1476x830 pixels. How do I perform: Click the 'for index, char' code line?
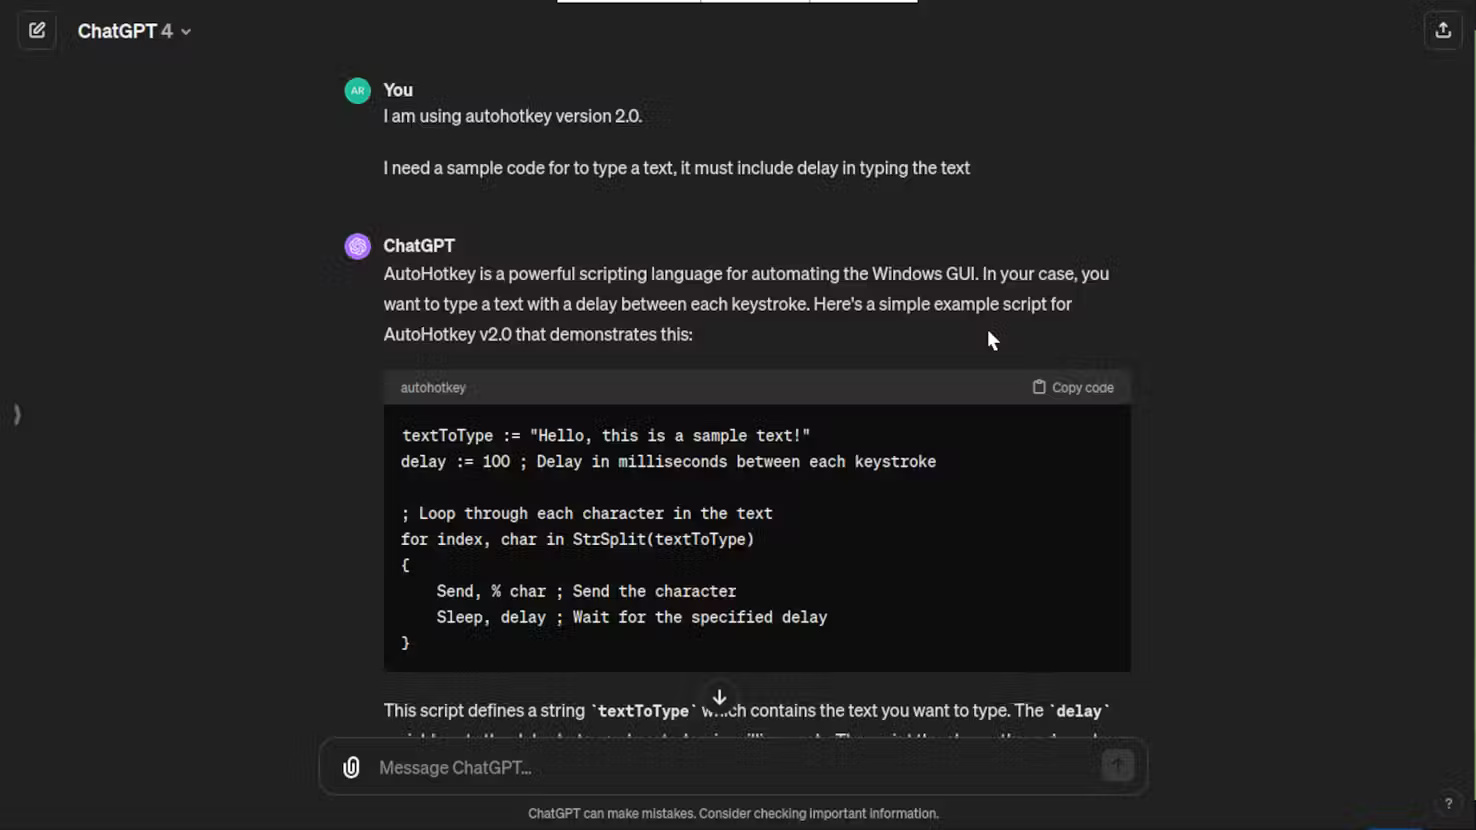pos(577,539)
